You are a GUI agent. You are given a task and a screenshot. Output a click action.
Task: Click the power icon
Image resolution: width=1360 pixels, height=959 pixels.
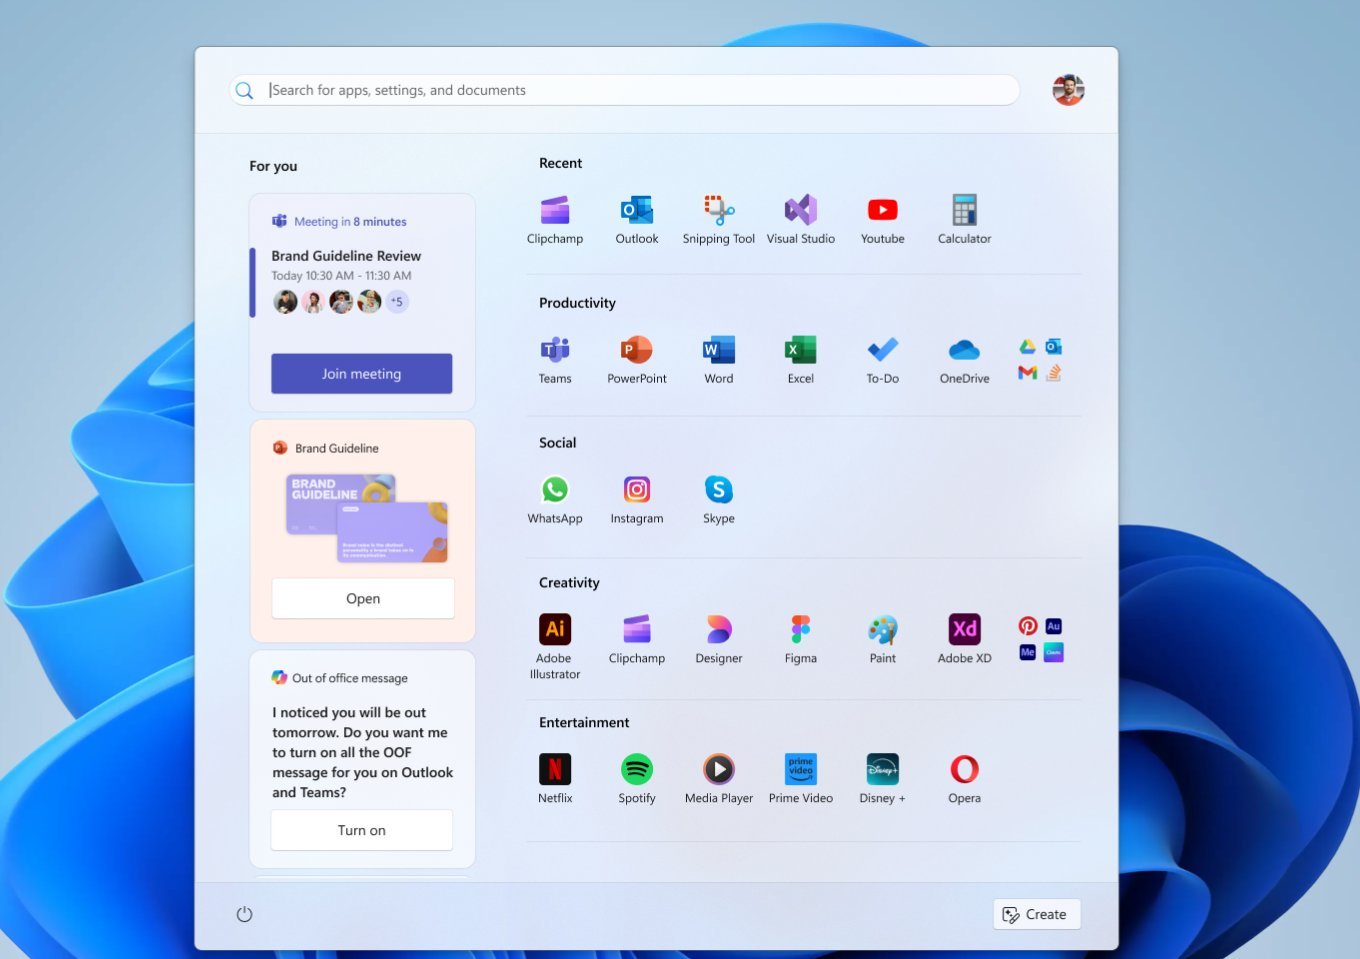point(244,913)
